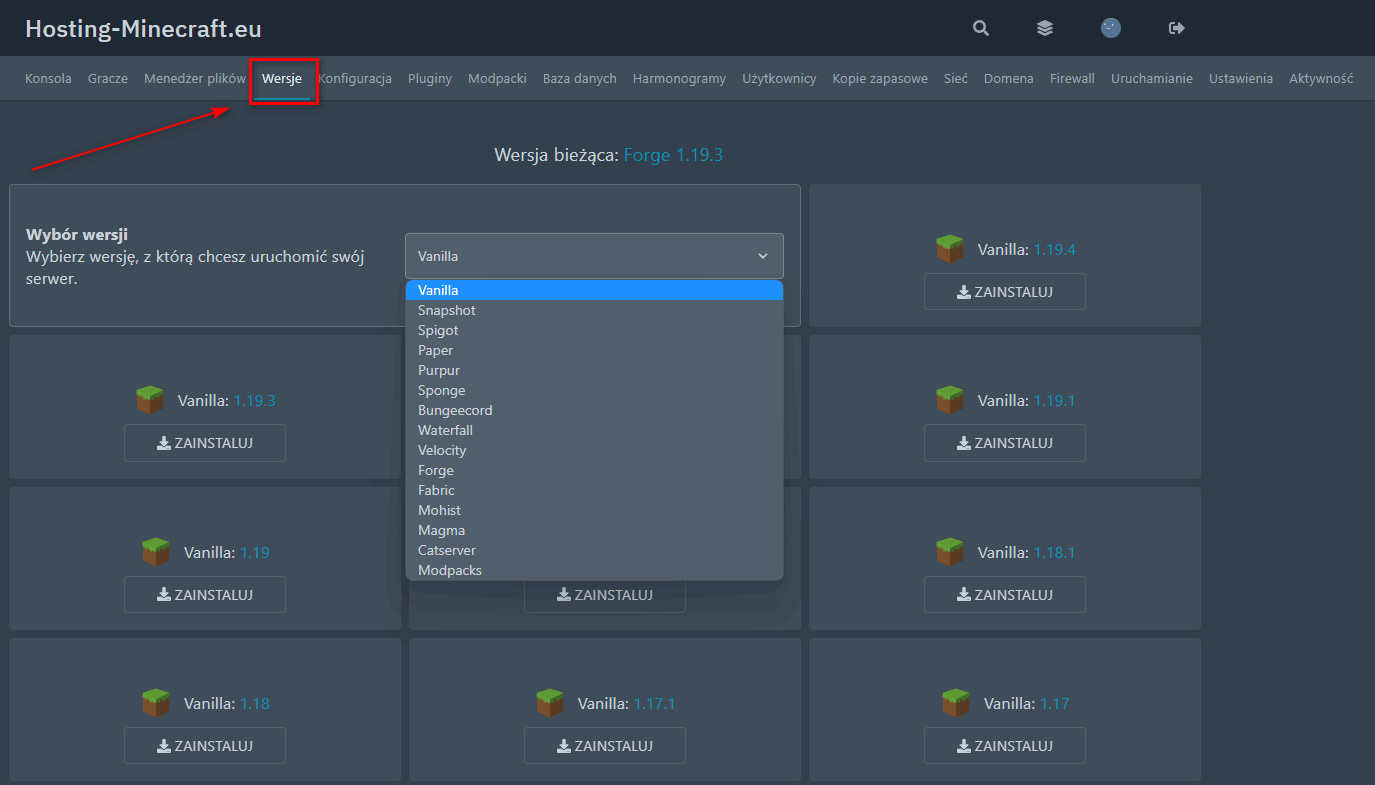
Task: Click the Wybór wersji heading
Action: click(x=76, y=234)
